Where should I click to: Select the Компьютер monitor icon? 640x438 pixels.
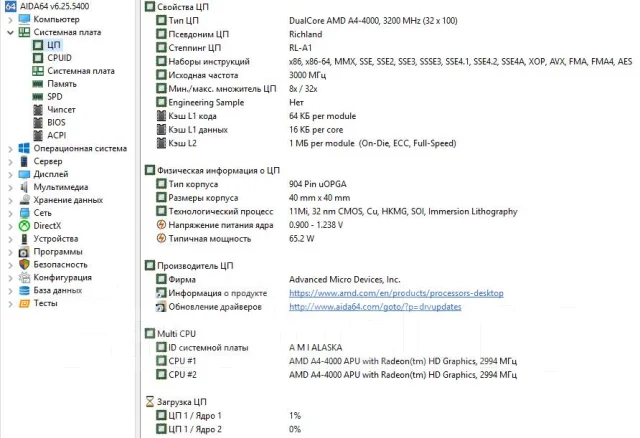pyautogui.click(x=24, y=19)
